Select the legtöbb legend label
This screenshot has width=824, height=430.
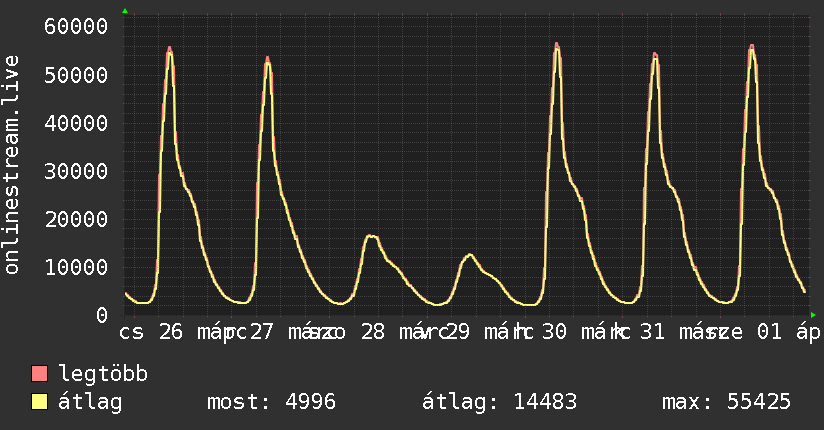[104, 374]
